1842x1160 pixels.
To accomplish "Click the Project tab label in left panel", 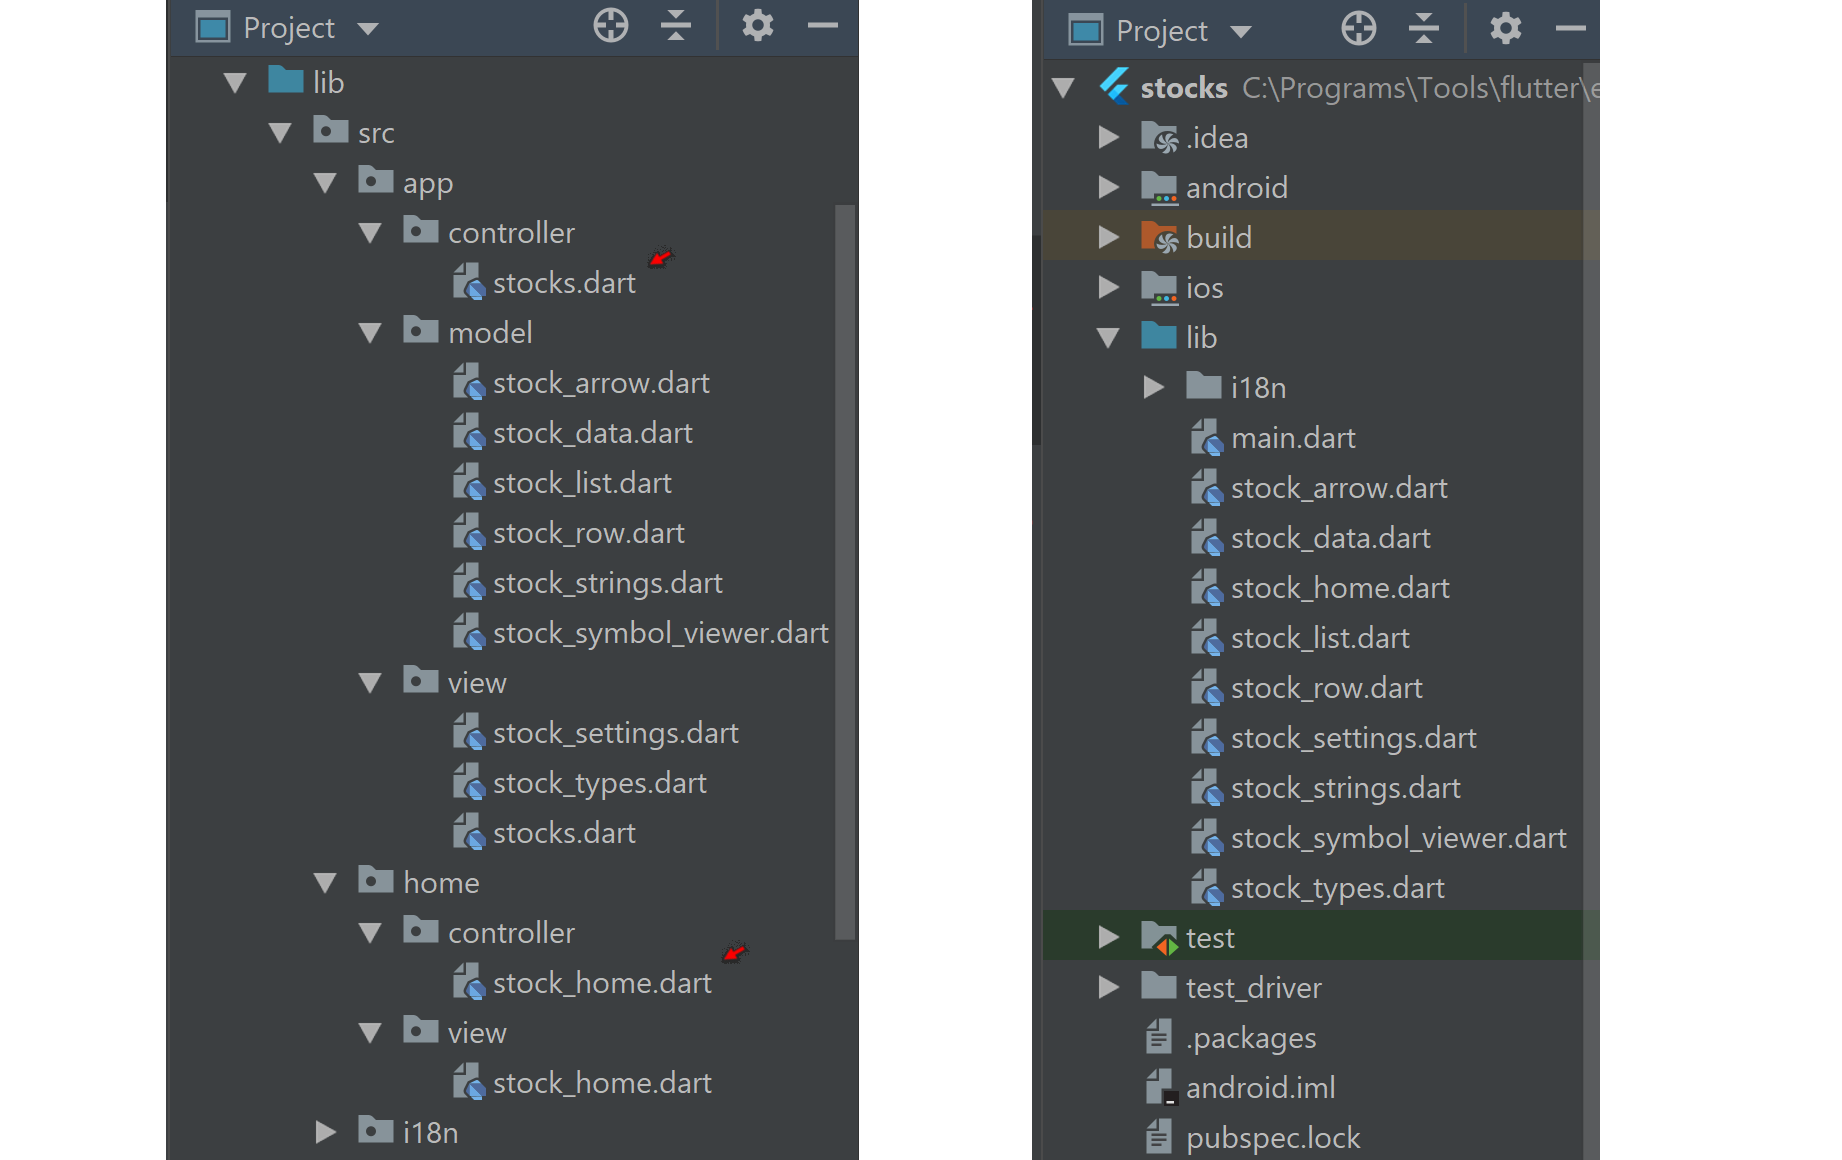I will (x=290, y=27).
